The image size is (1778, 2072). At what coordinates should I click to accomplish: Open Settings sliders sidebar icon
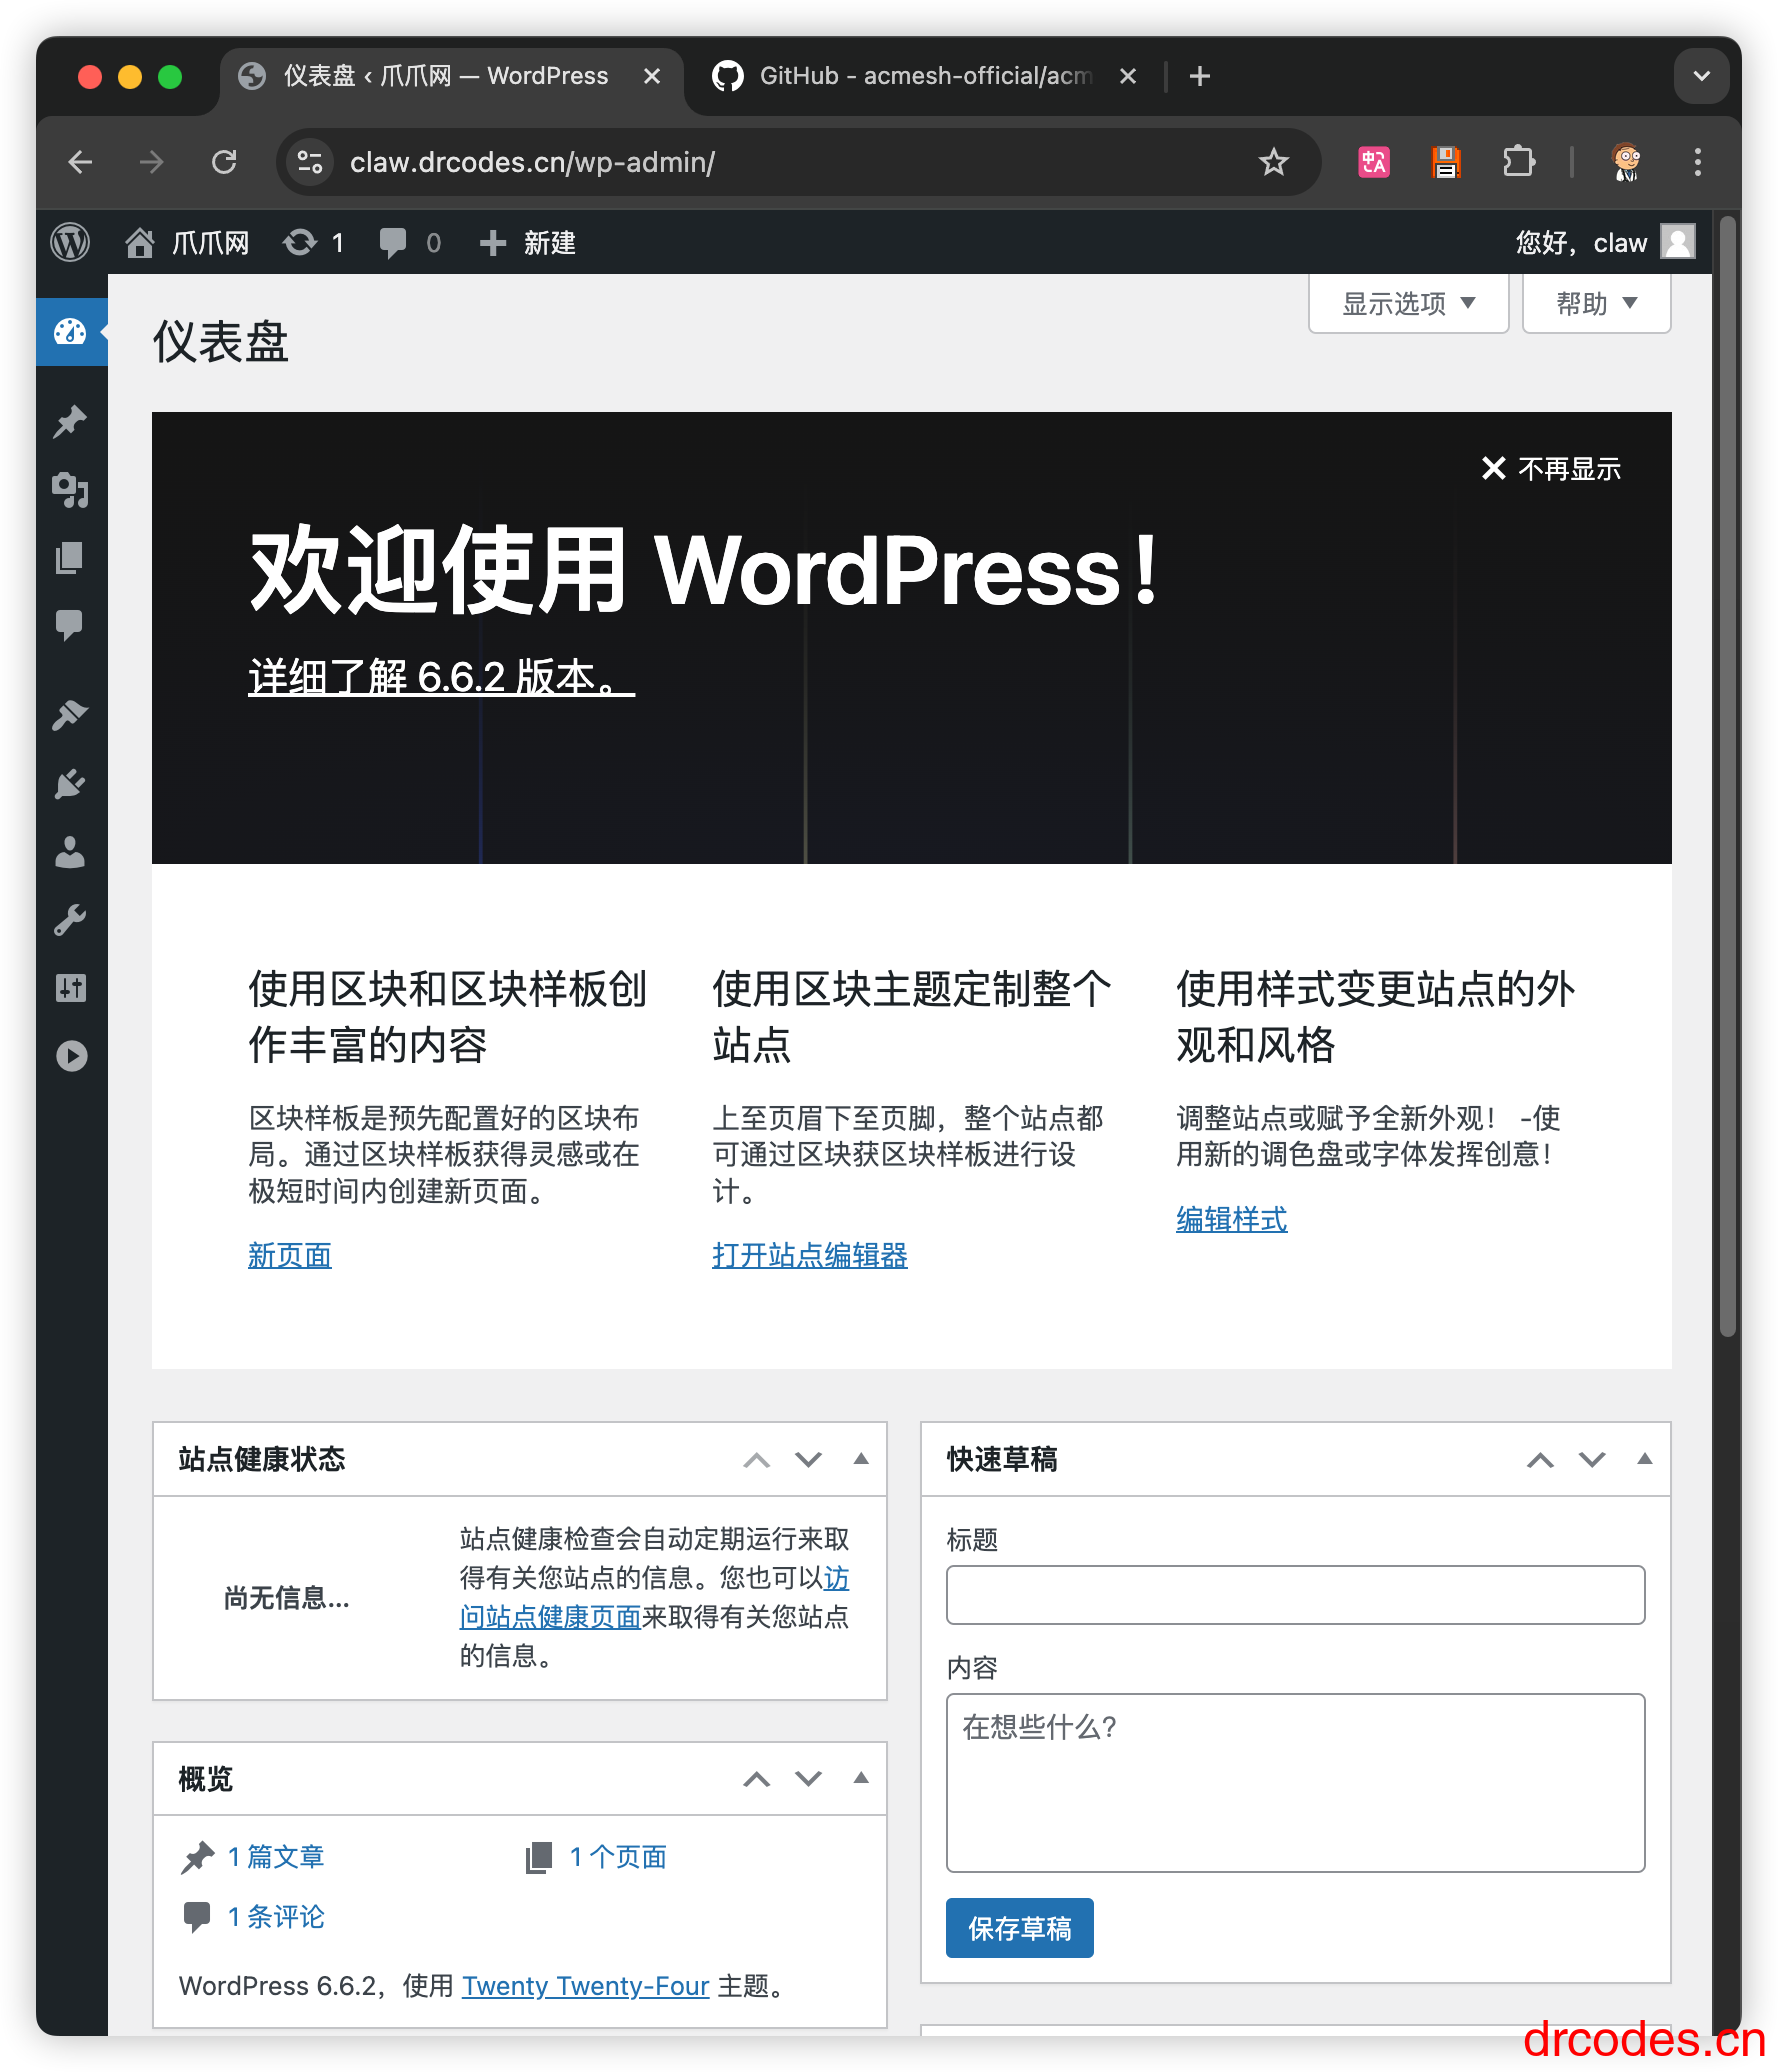(71, 988)
